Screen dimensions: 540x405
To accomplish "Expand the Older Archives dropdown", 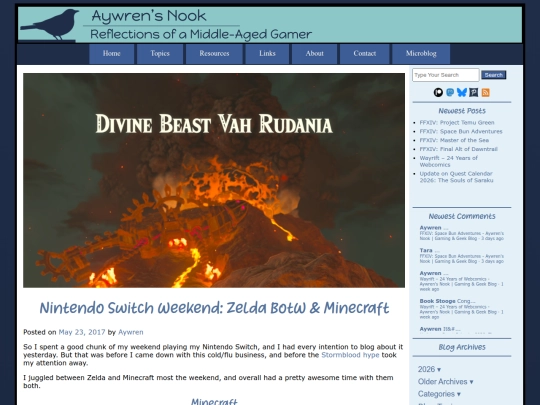I will (x=446, y=382).
